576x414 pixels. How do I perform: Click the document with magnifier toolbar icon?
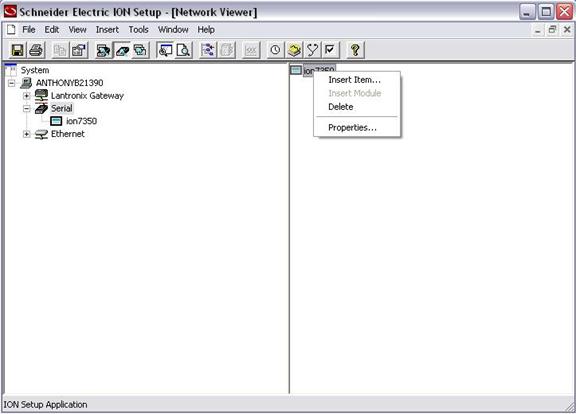183,50
